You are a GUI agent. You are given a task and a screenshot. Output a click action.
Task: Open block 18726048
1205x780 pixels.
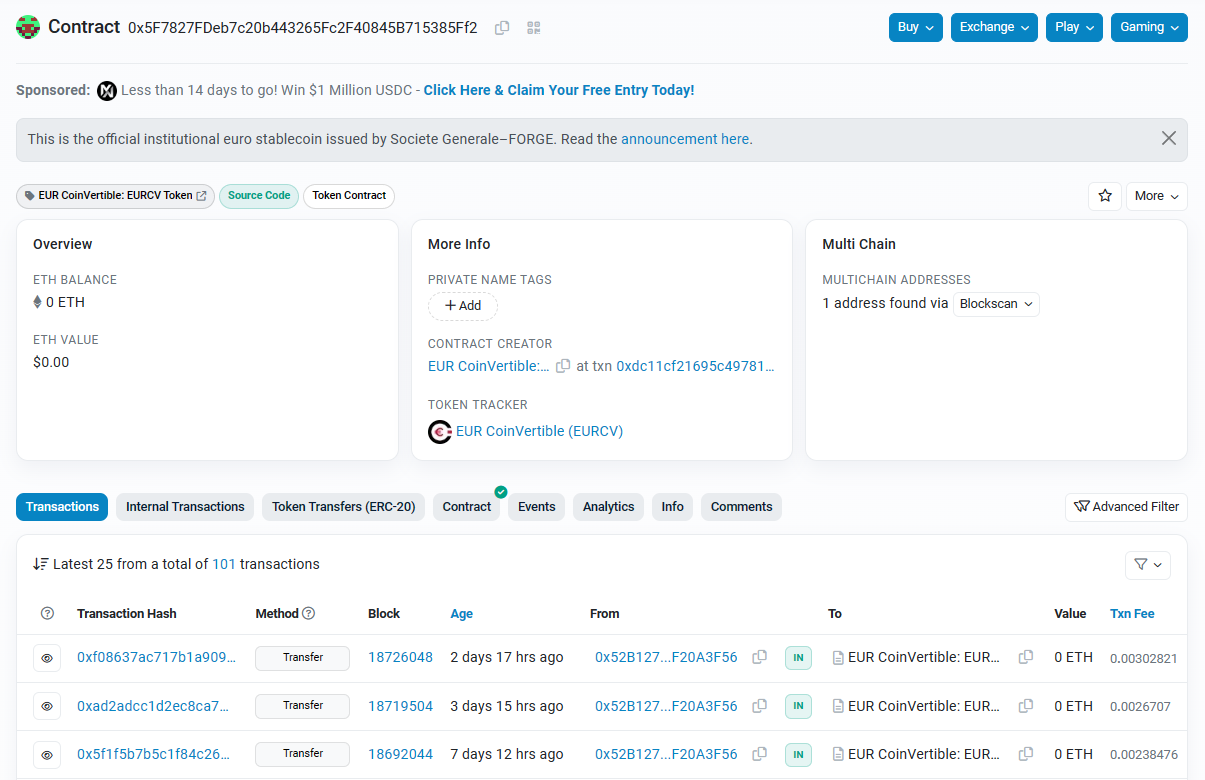400,657
